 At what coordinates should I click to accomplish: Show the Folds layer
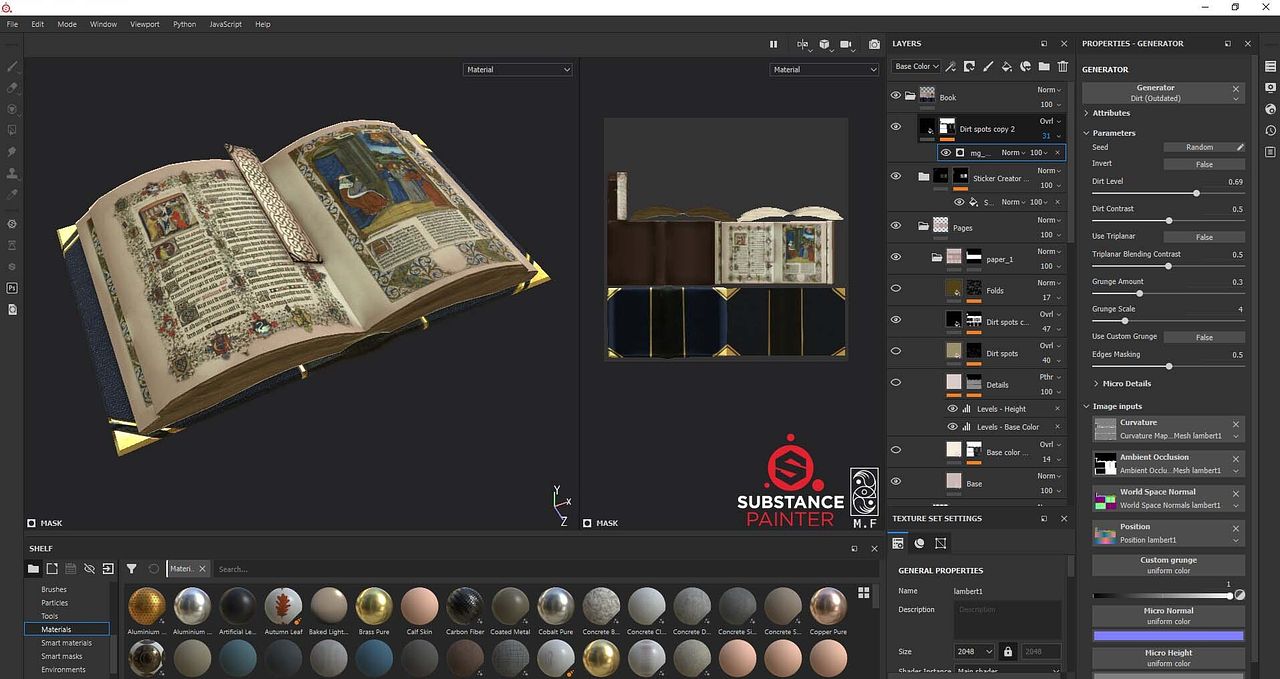[x=895, y=288]
